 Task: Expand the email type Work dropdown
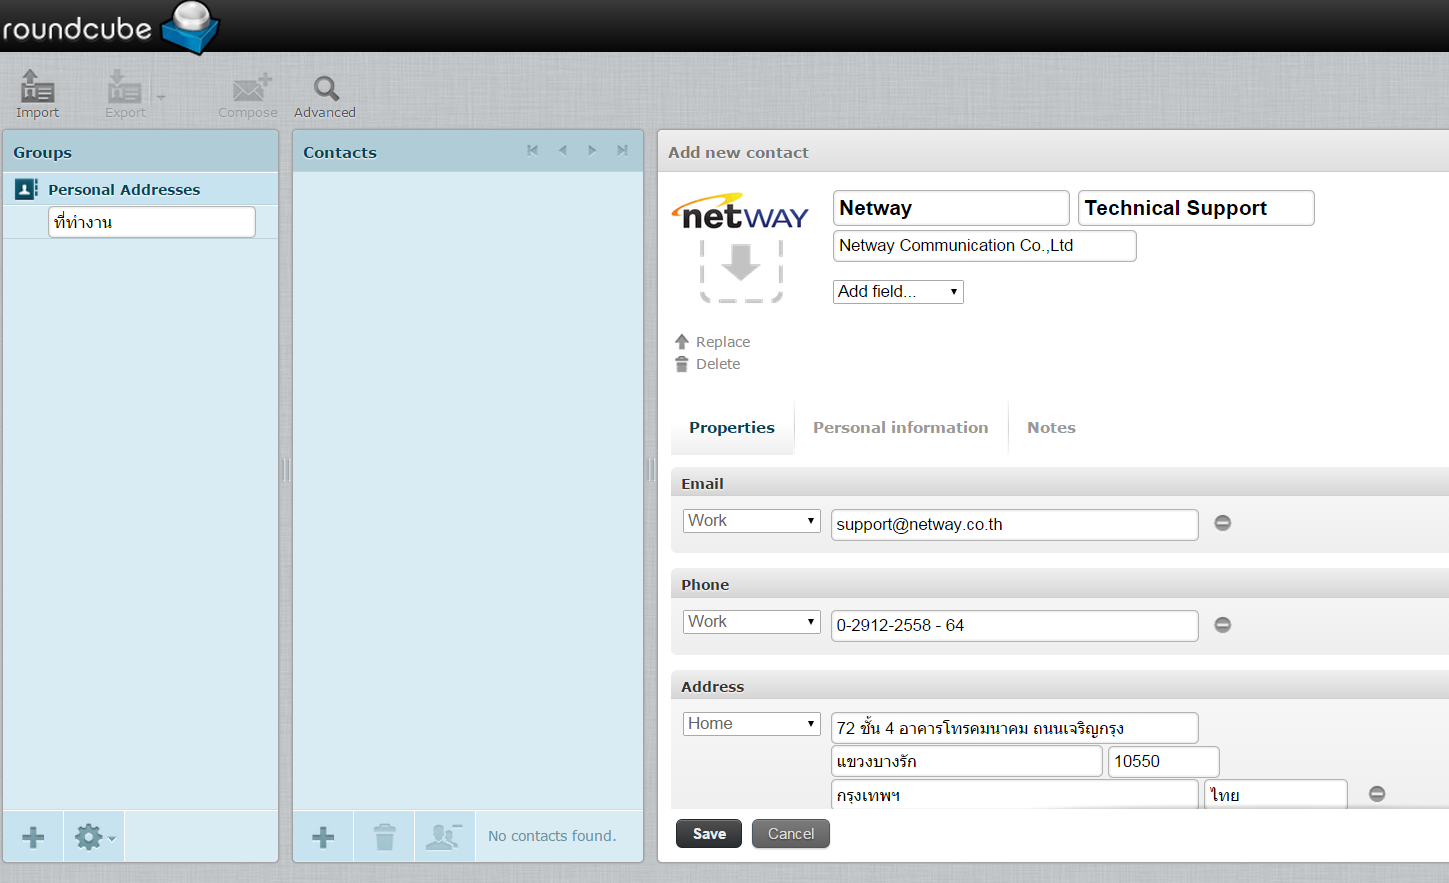[x=751, y=521]
